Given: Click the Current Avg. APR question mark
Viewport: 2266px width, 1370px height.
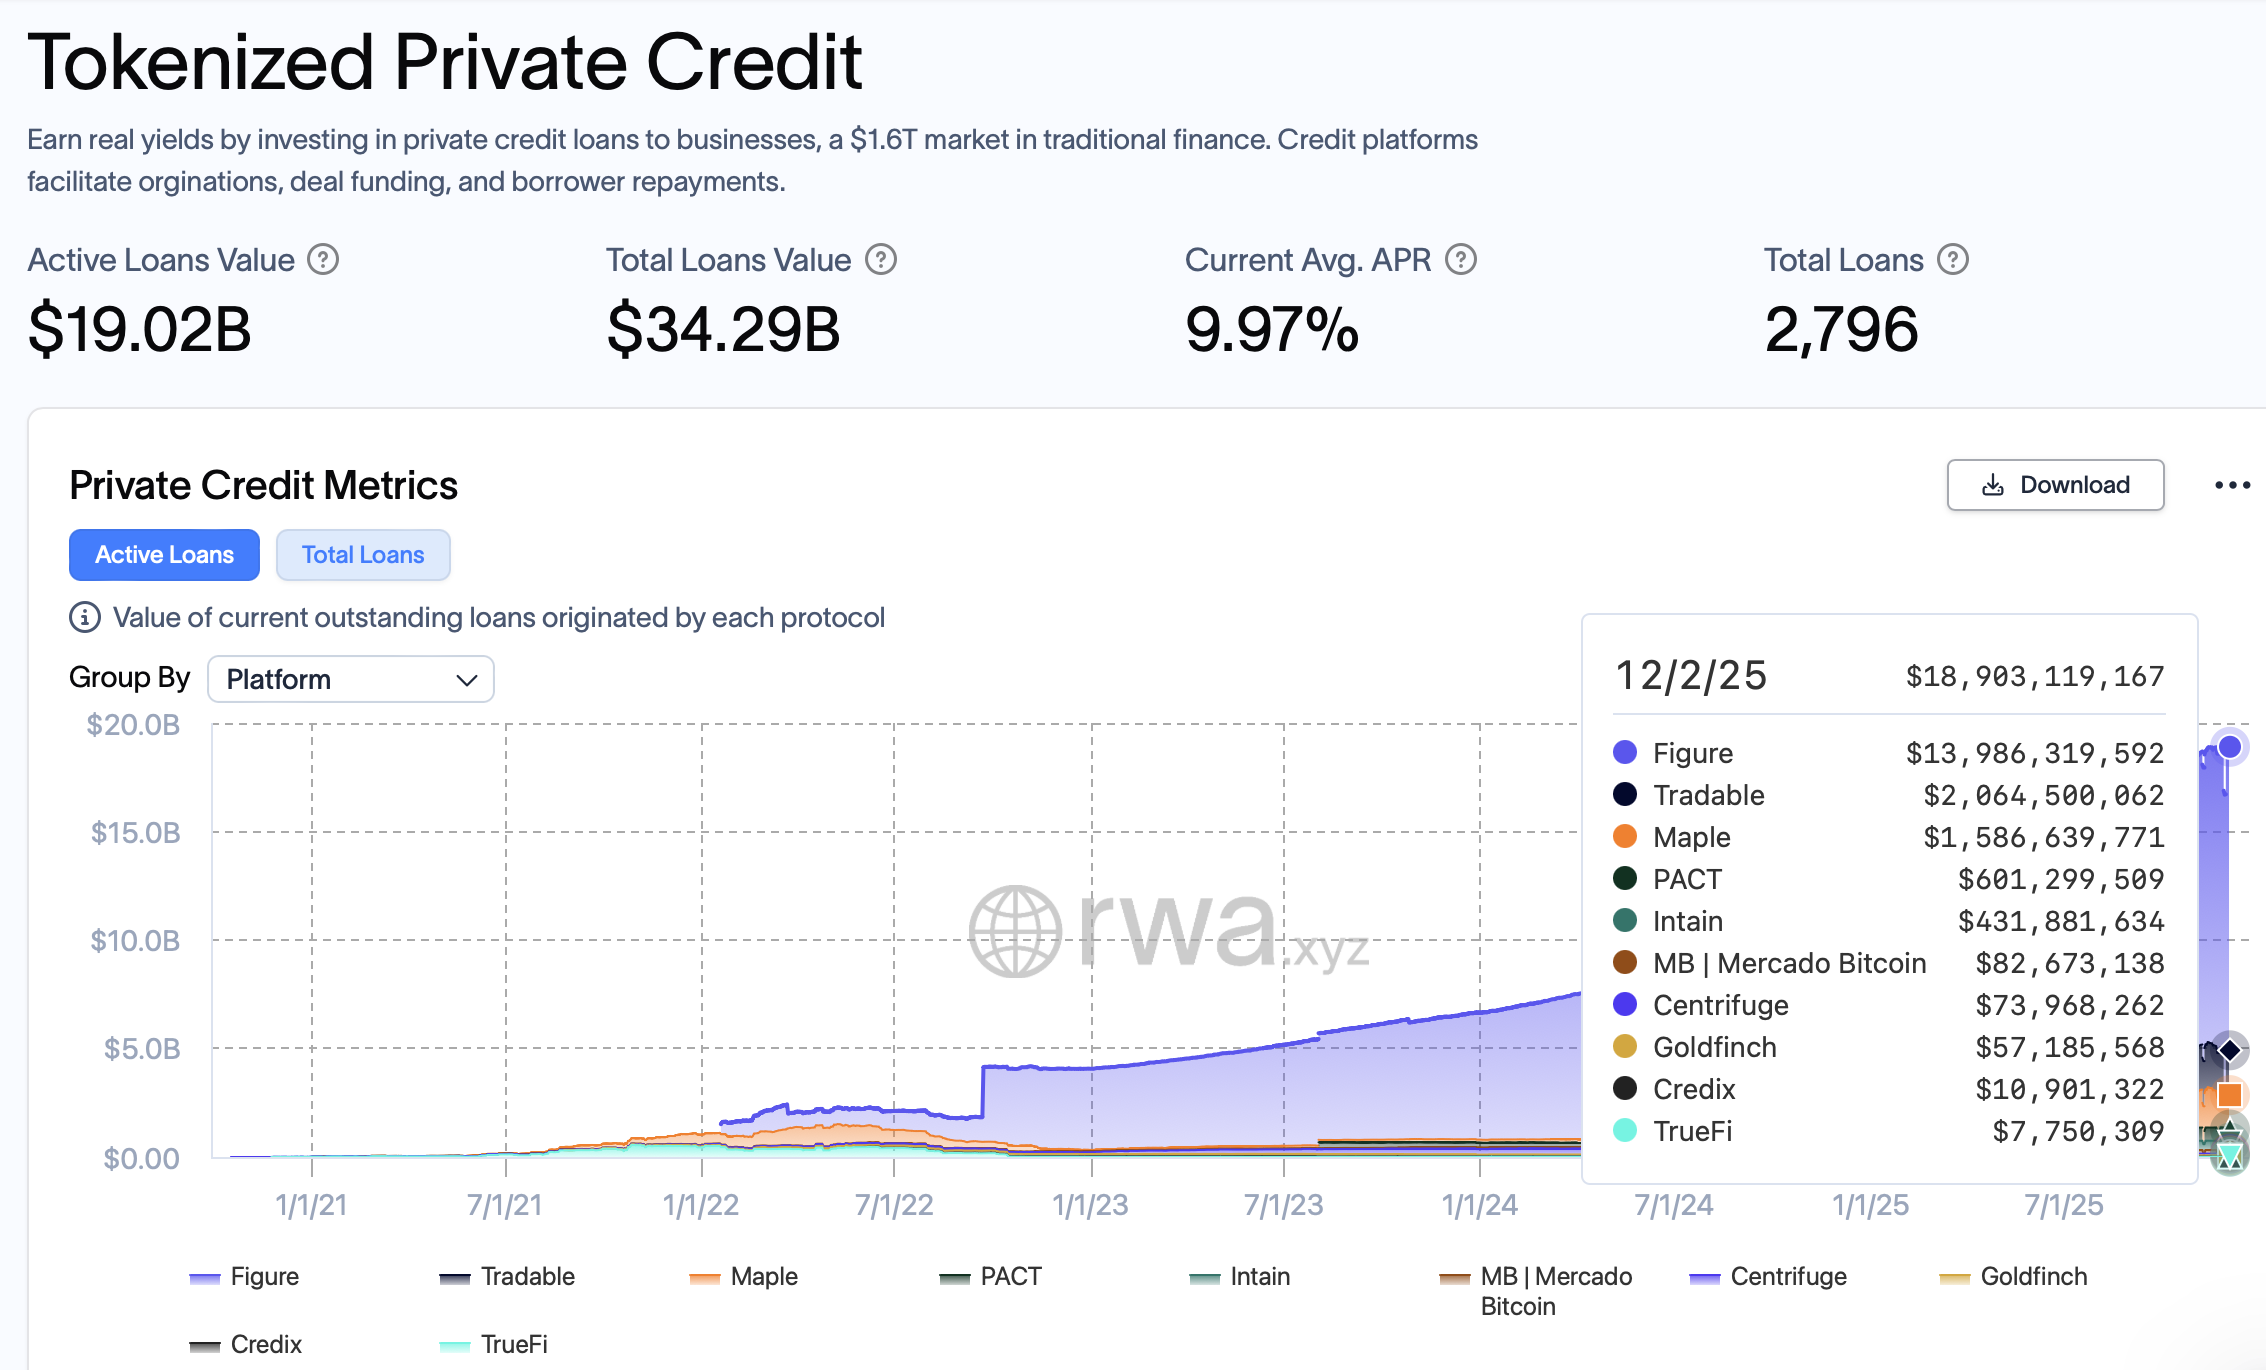Looking at the screenshot, I should (1461, 260).
